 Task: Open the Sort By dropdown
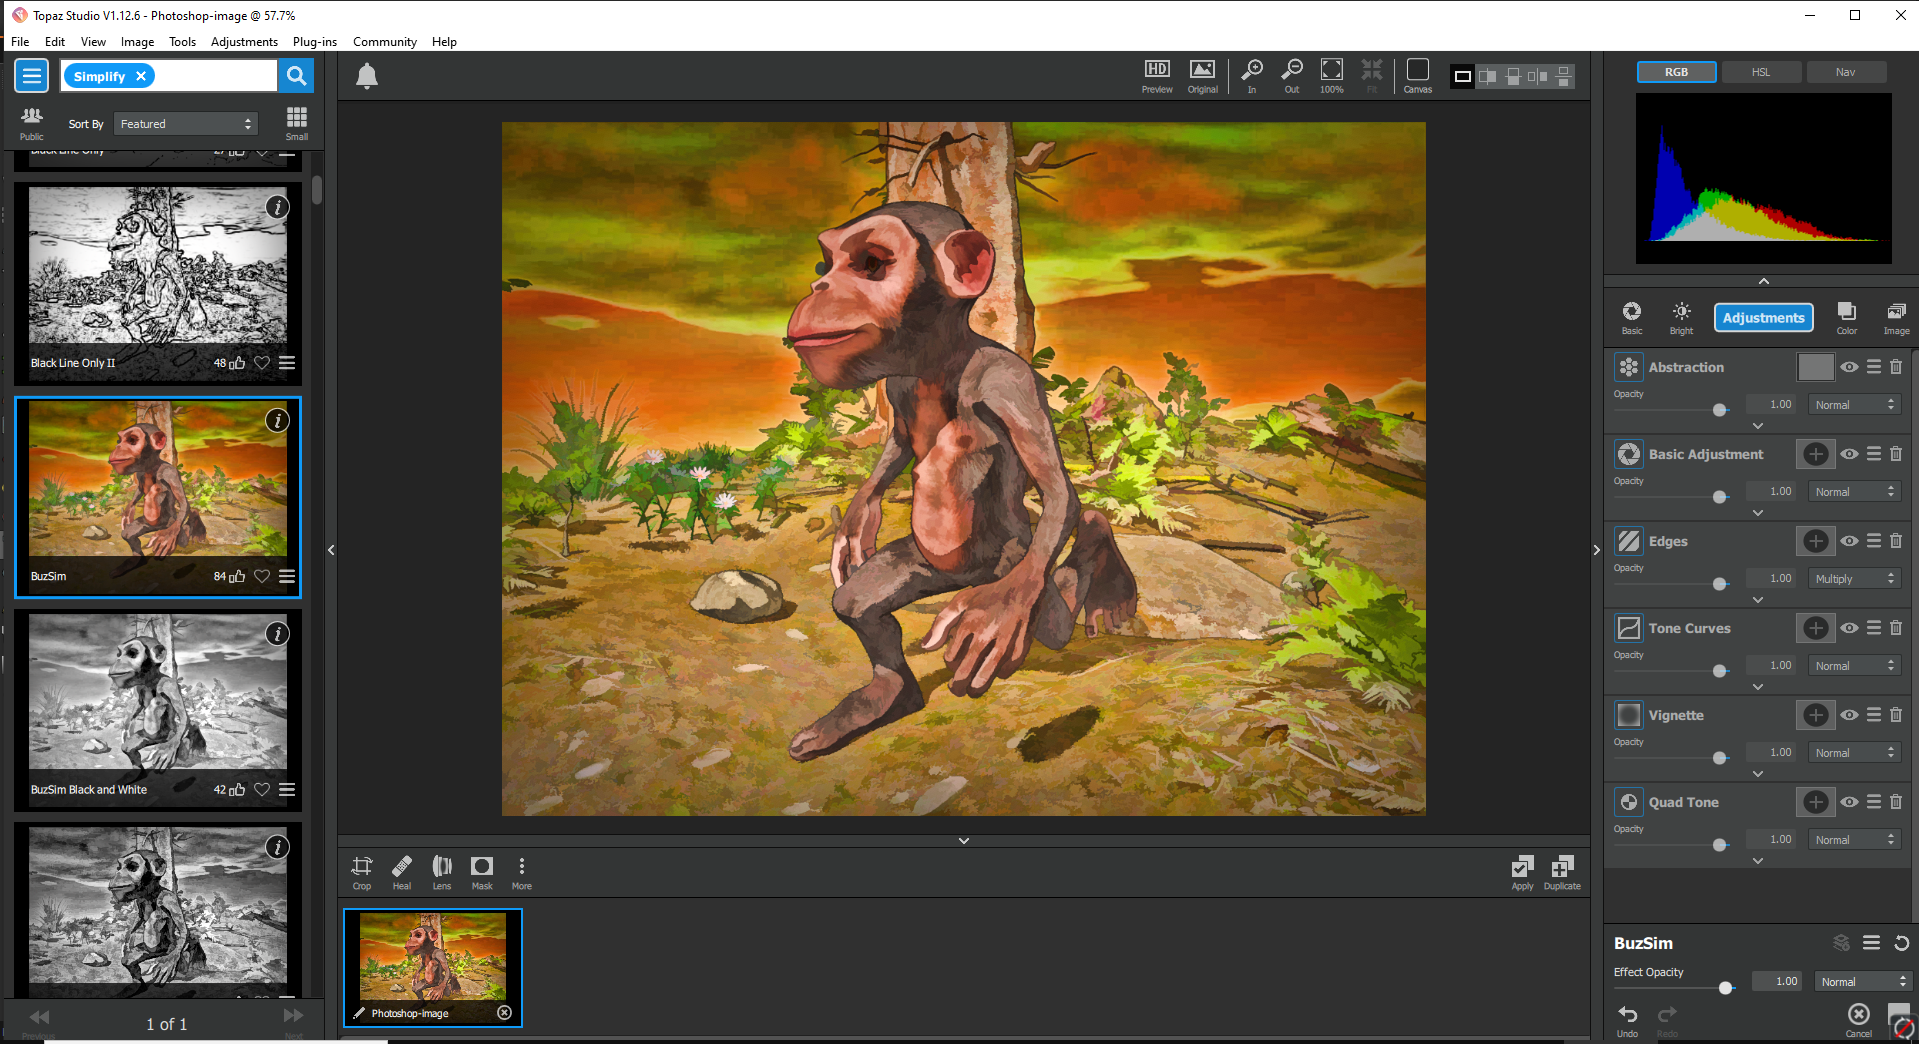pyautogui.click(x=186, y=123)
